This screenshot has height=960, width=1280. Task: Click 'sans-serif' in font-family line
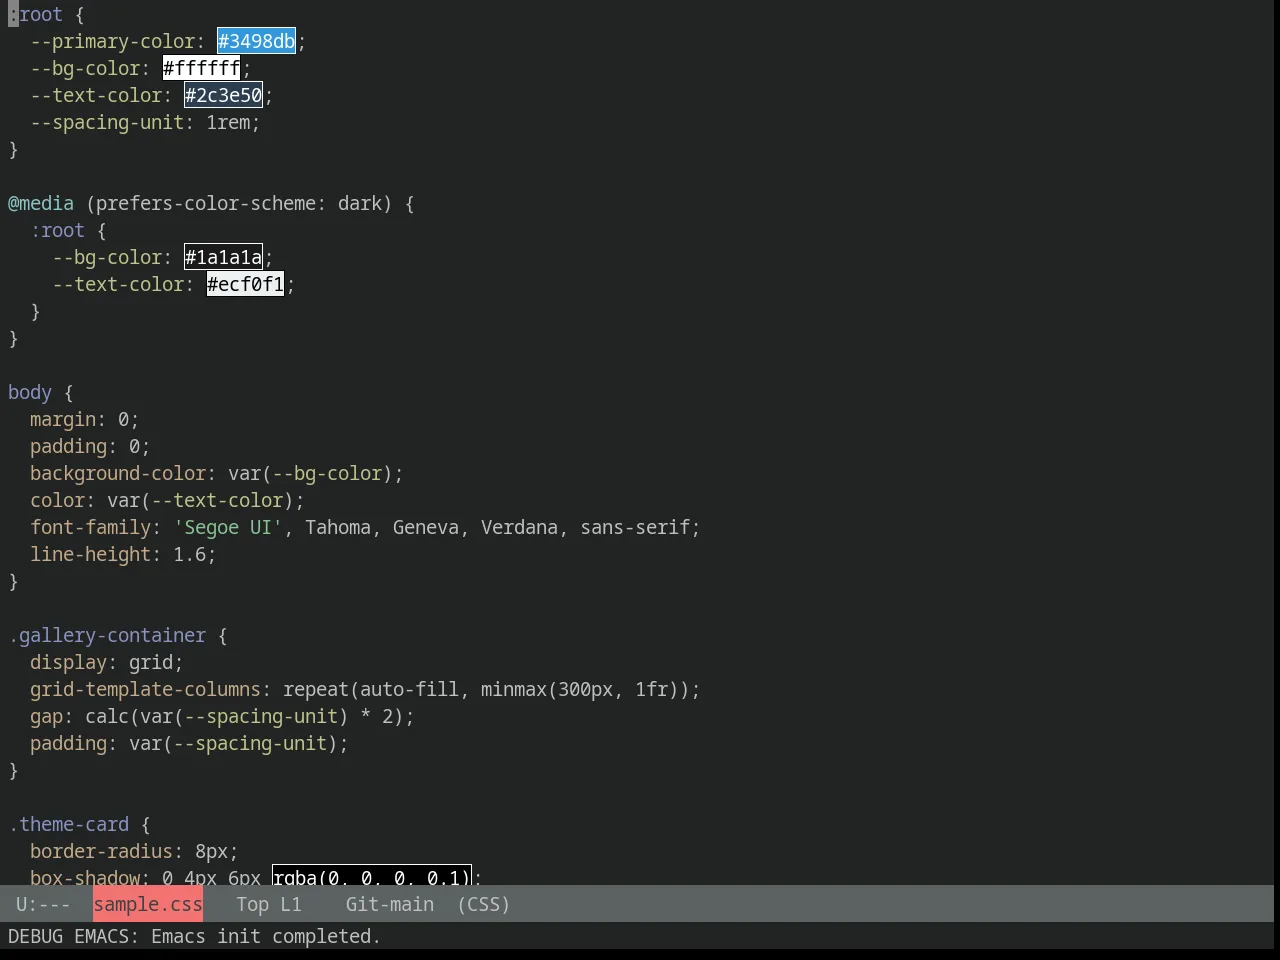point(635,527)
